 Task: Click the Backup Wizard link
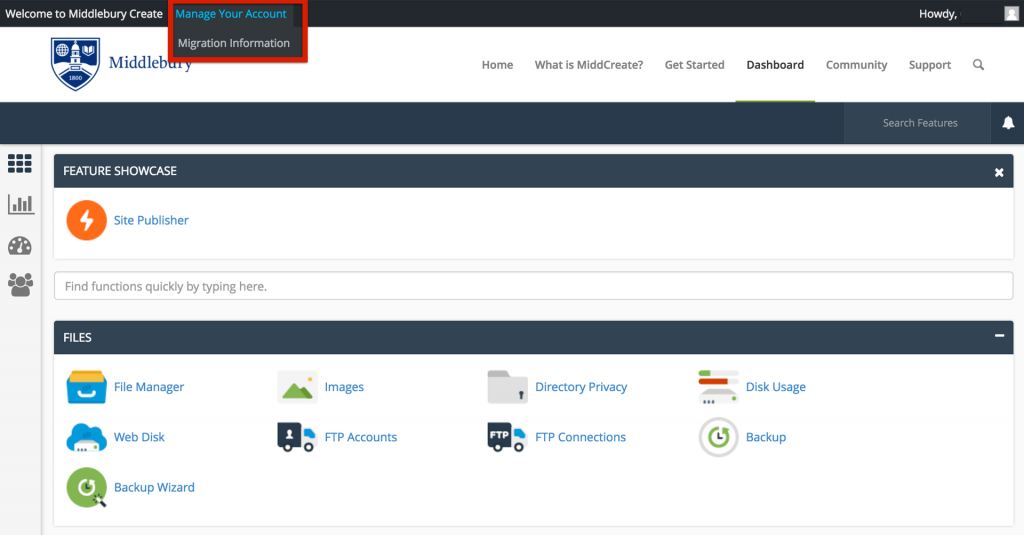[x=154, y=488]
